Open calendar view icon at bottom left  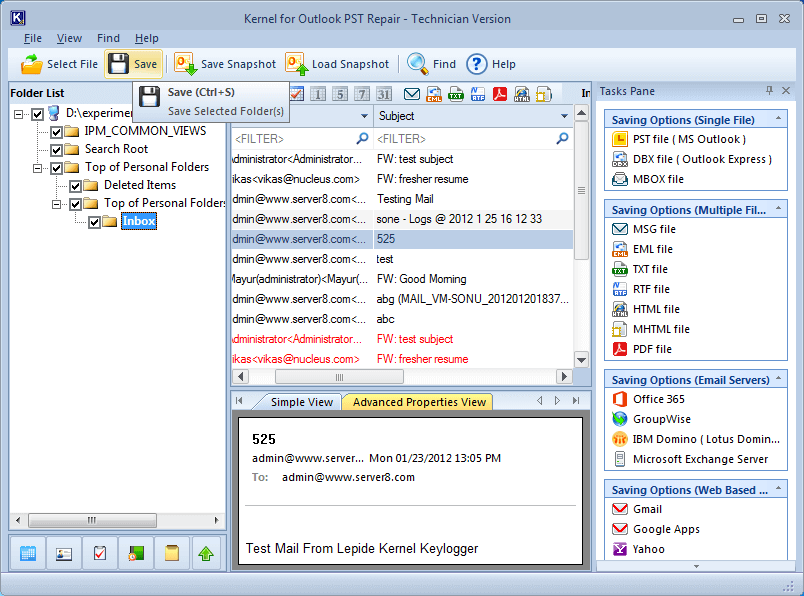28,553
